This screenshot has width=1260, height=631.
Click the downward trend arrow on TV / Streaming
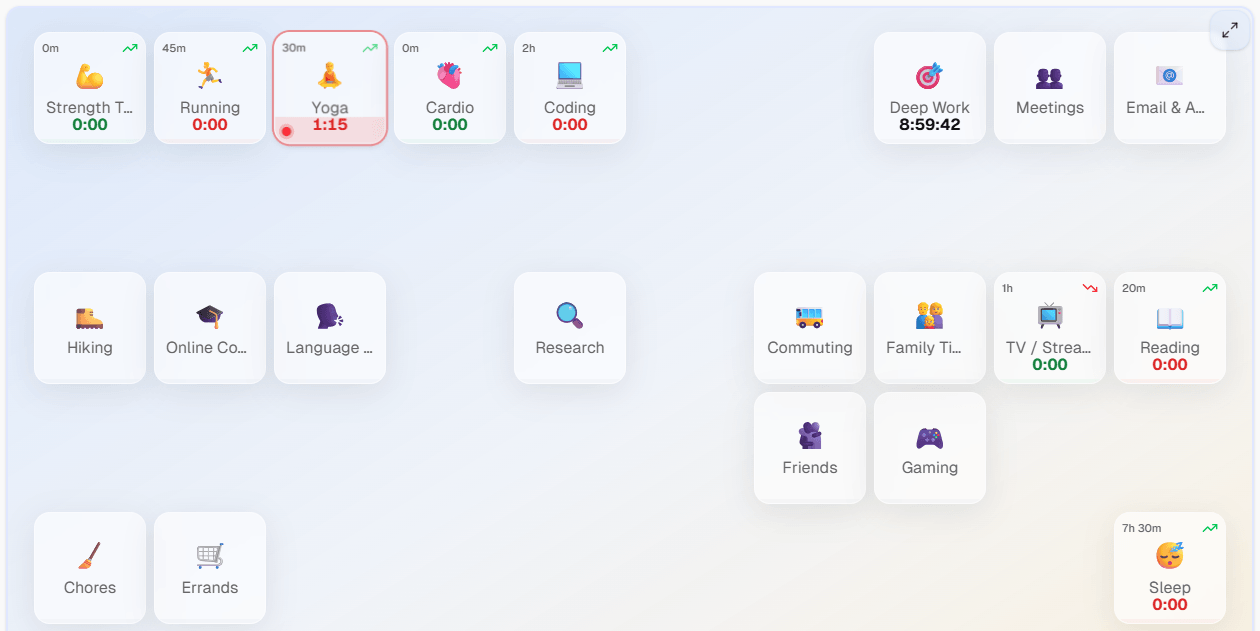click(x=1090, y=288)
